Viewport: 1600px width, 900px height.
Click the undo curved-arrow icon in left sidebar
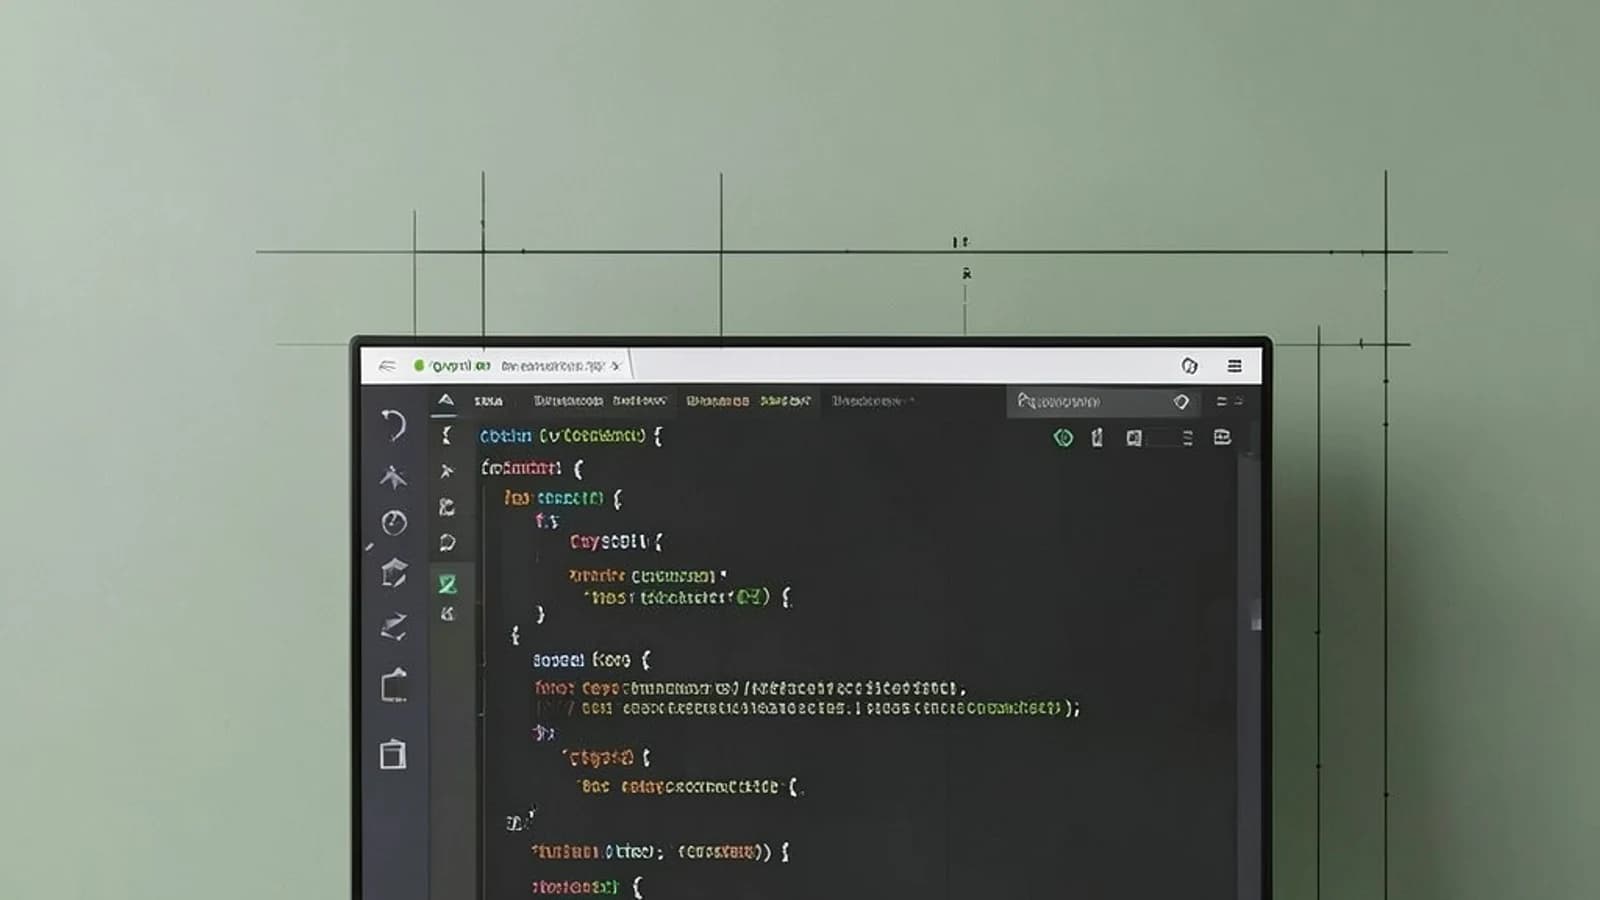394,425
